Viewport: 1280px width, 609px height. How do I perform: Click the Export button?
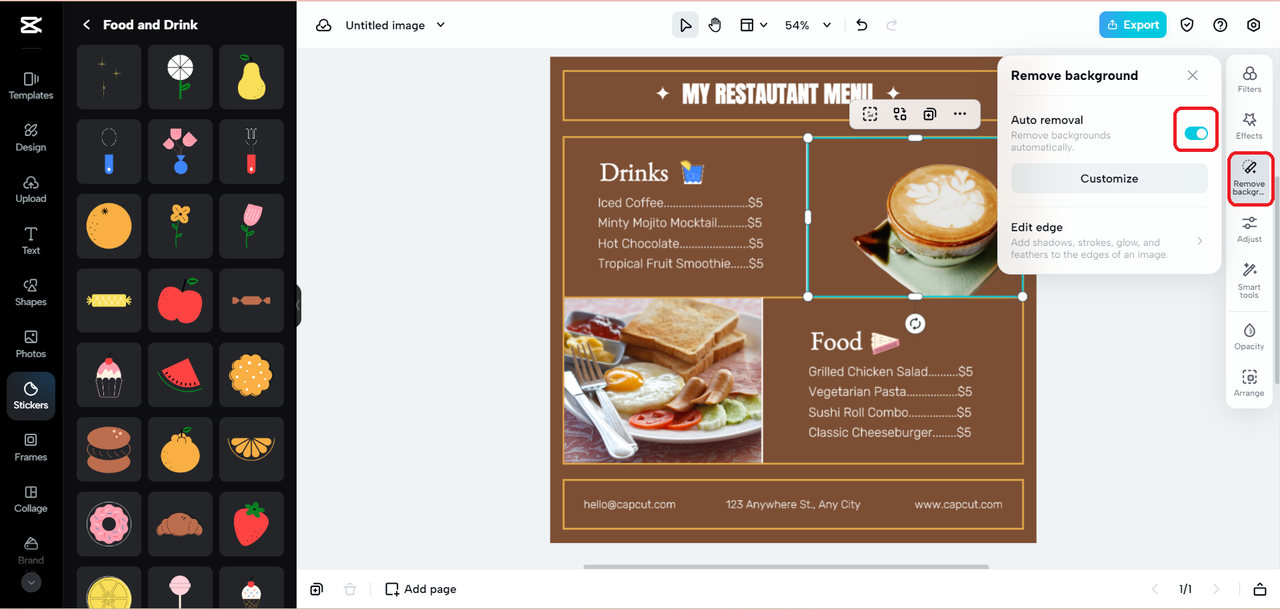coord(1133,25)
